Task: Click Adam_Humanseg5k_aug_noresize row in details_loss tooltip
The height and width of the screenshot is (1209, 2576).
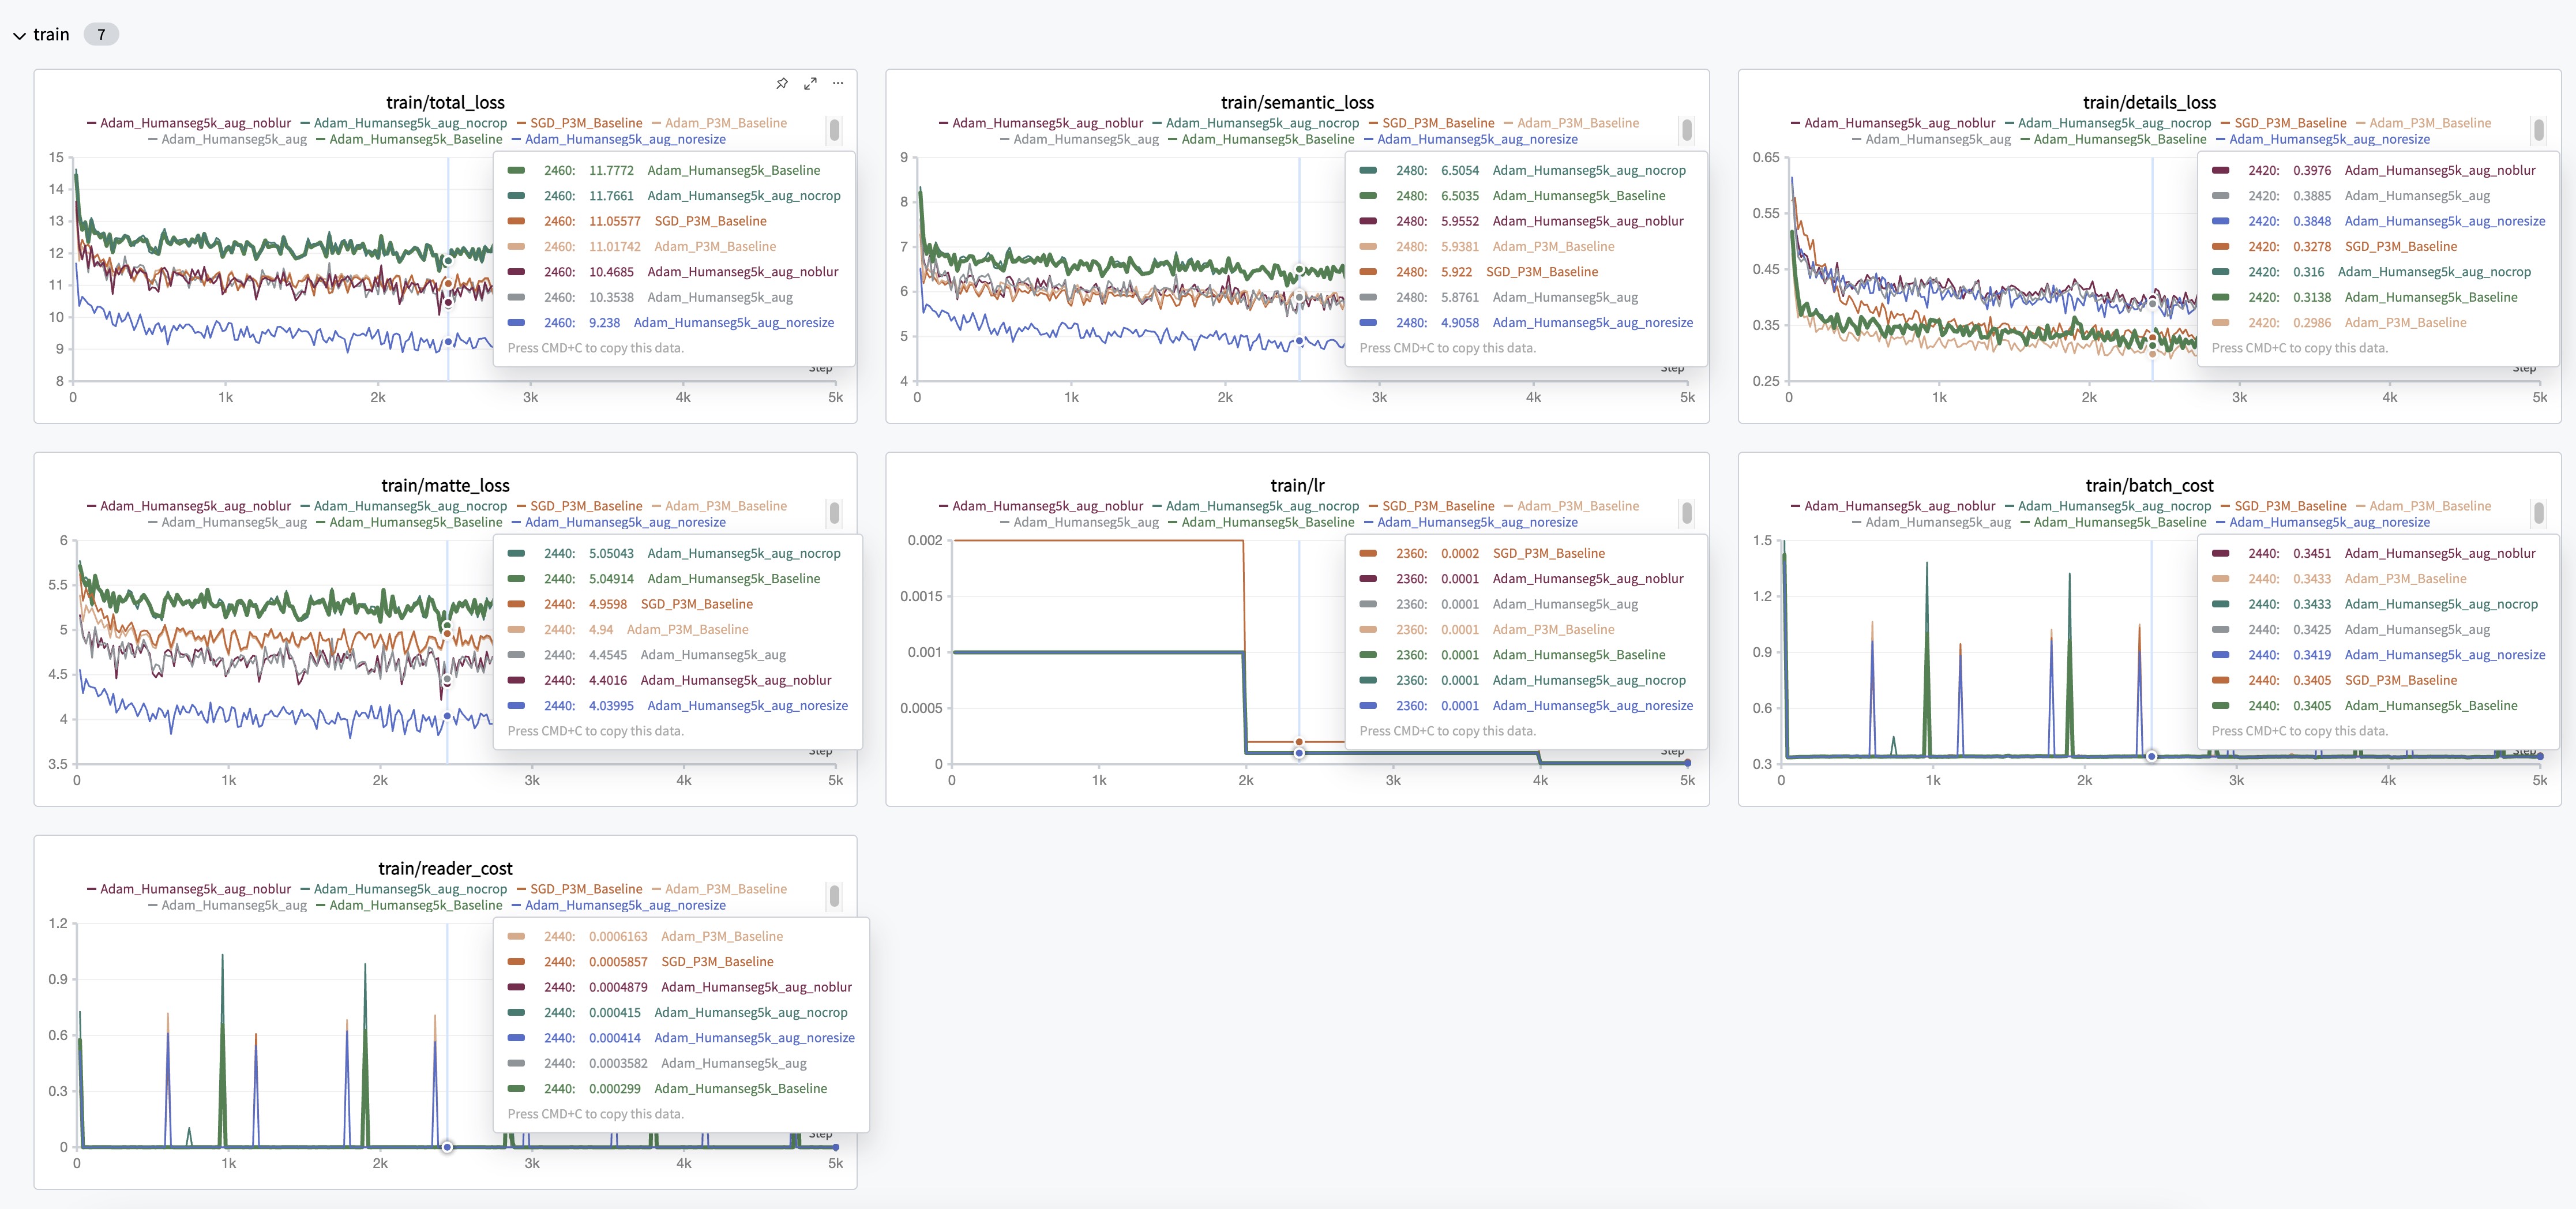Action: pyautogui.click(x=2378, y=221)
